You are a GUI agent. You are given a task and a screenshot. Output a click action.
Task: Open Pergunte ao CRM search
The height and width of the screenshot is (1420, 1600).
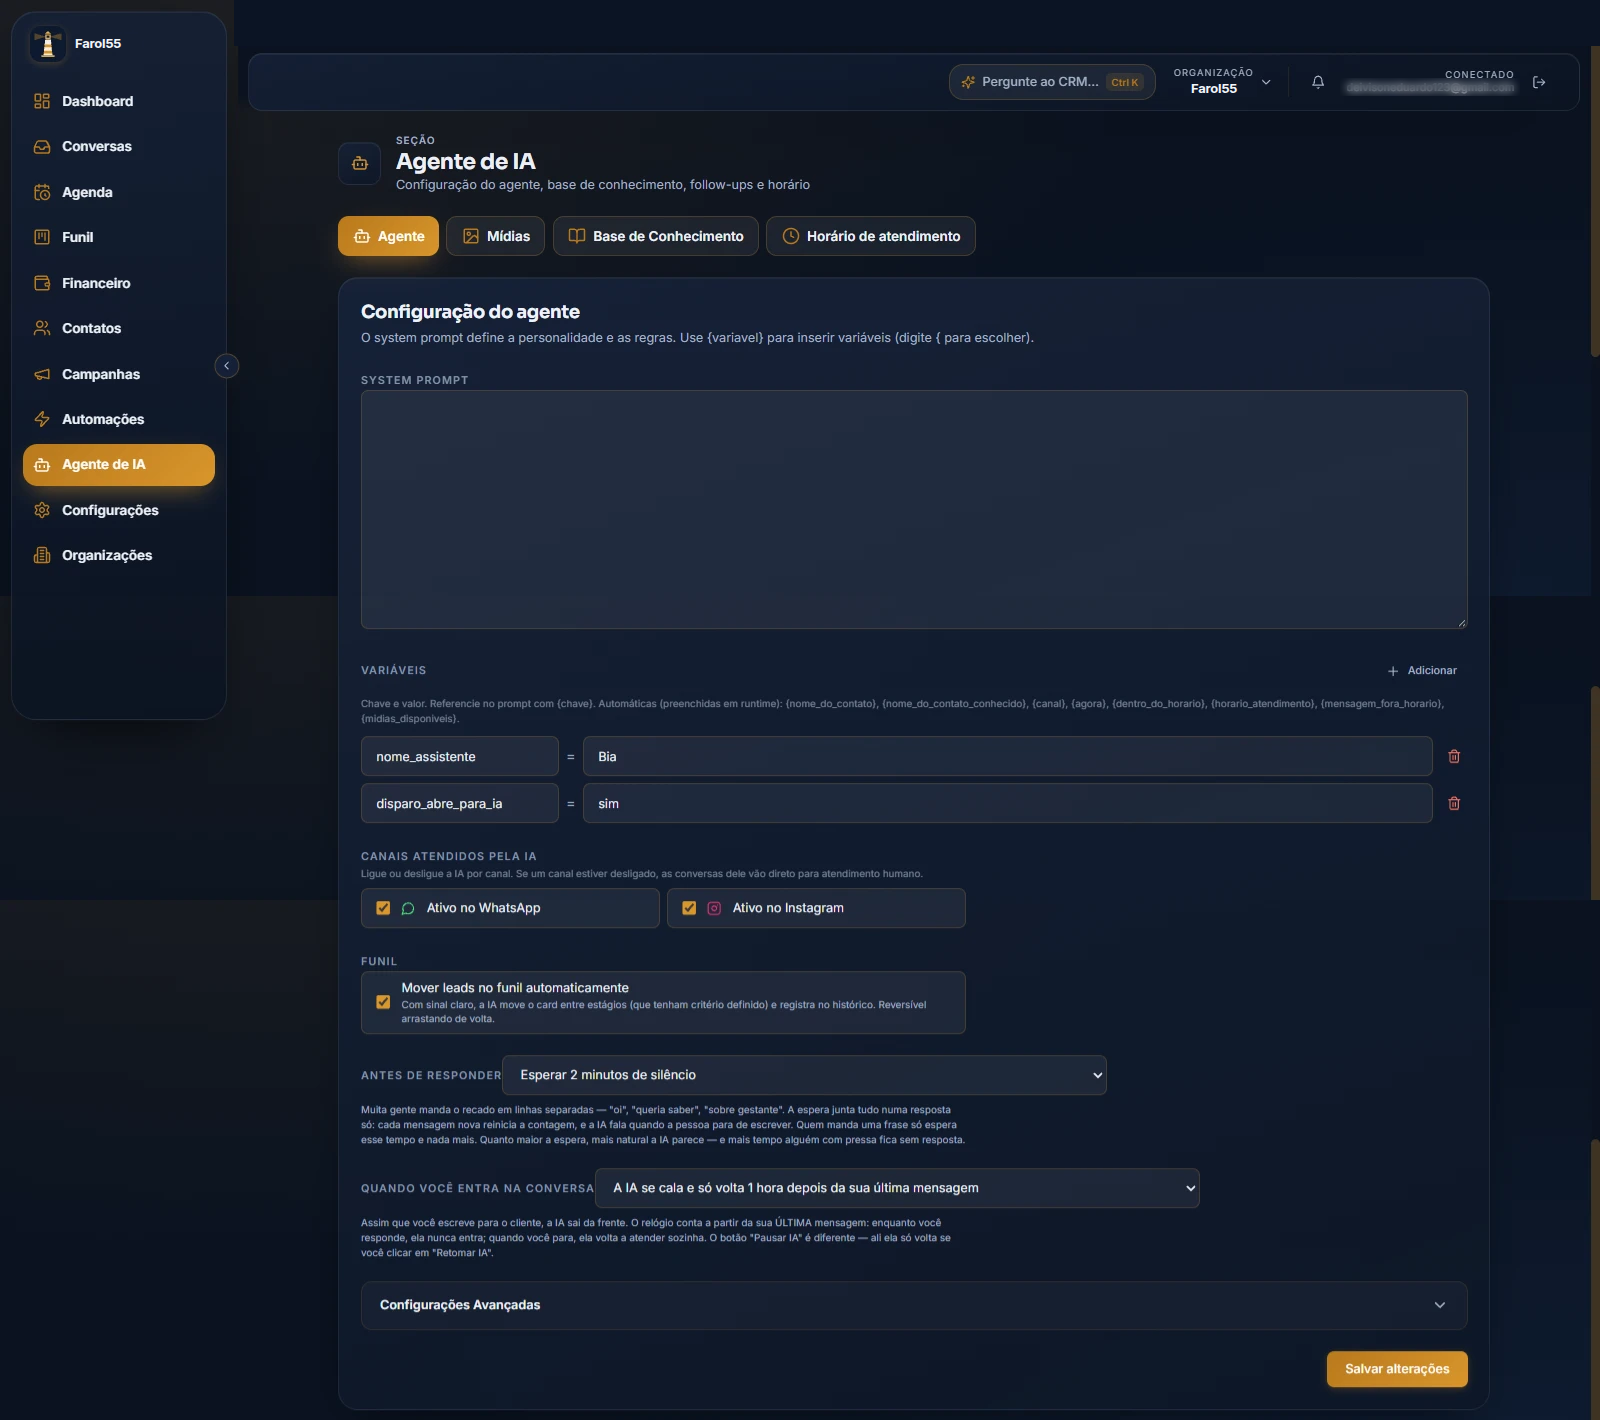[1052, 82]
